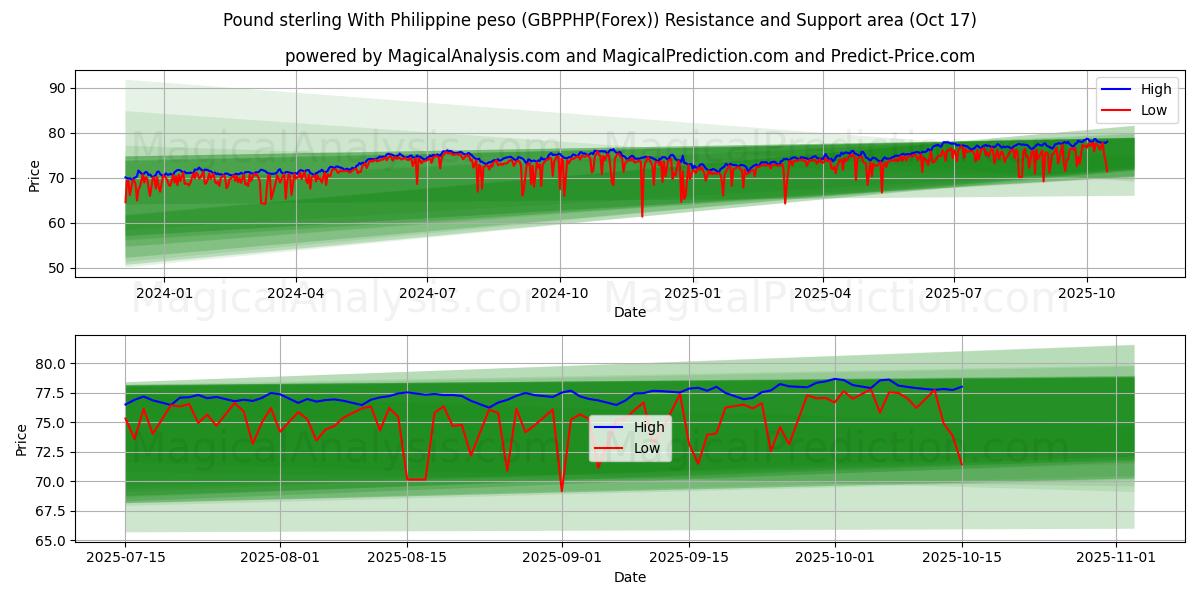Click the 'Low' label in bottom chart legend
The width and height of the screenshot is (1200, 600).
coord(647,448)
